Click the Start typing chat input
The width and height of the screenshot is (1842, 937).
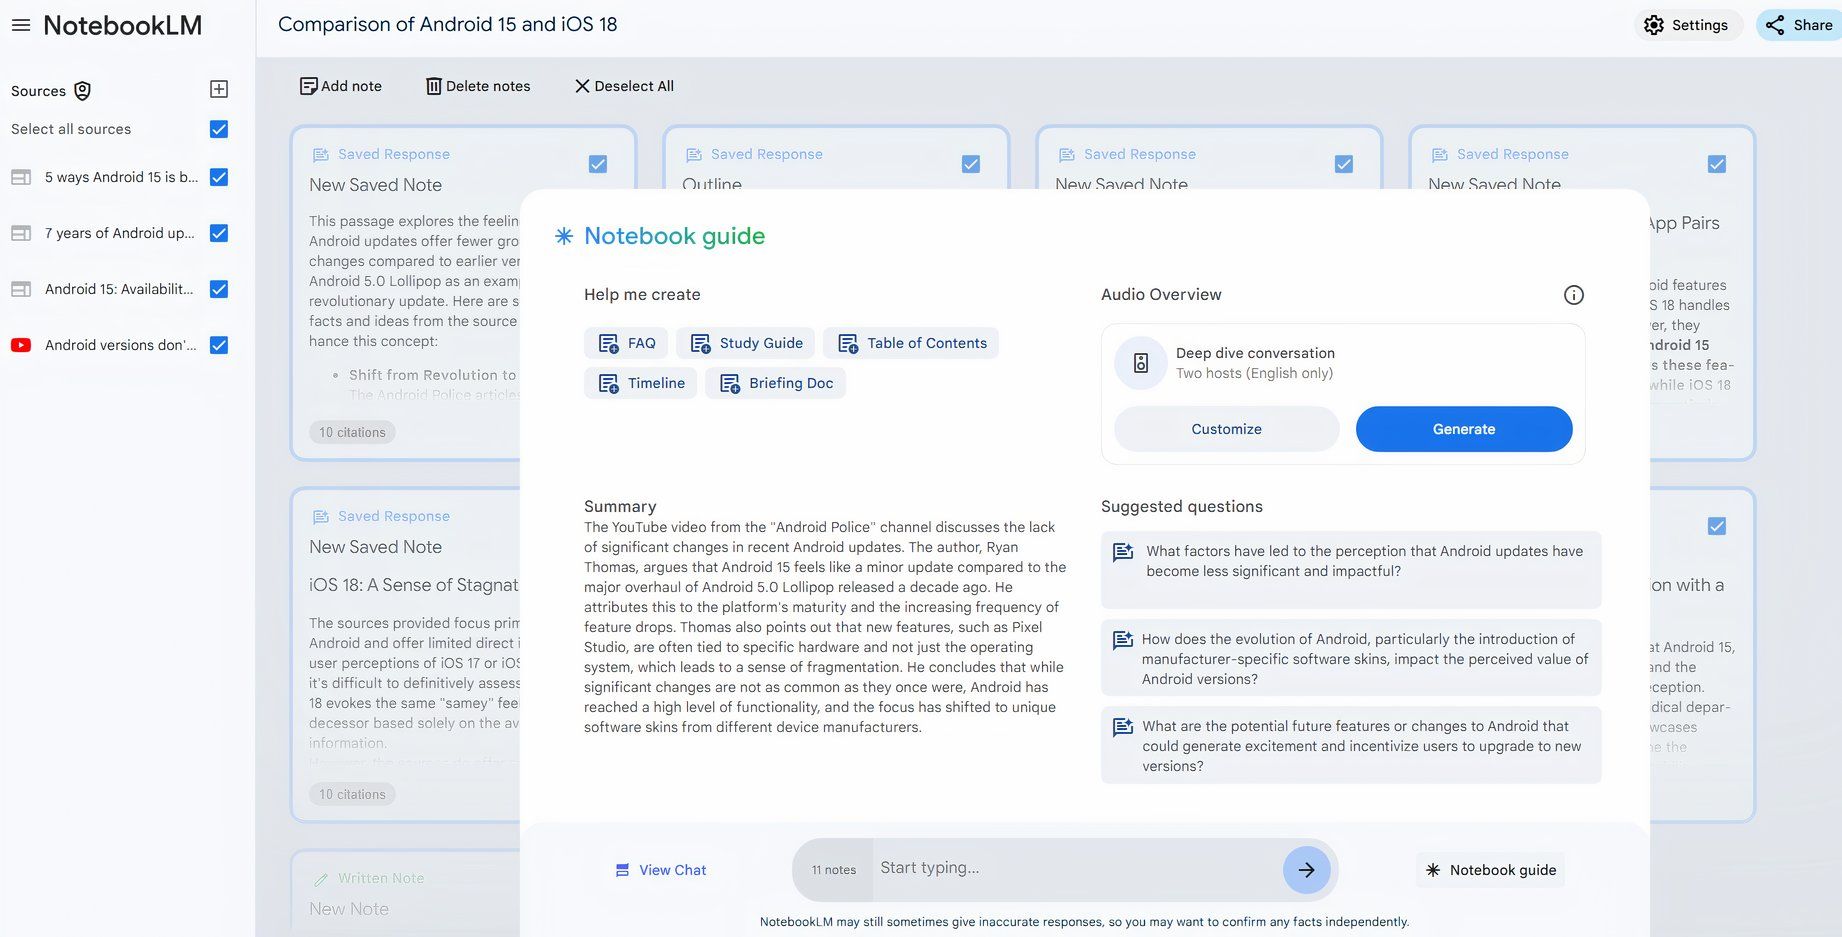pos(1075,868)
